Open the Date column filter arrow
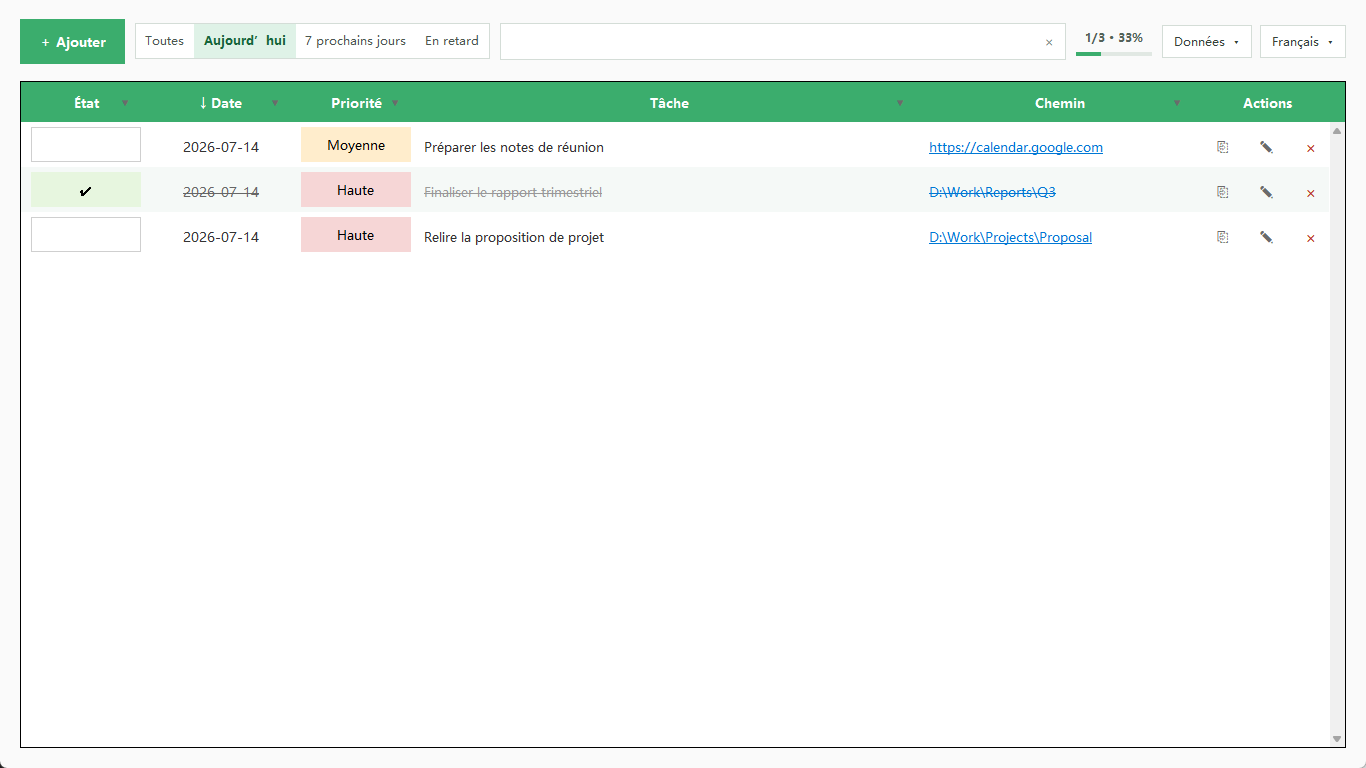 pos(275,103)
